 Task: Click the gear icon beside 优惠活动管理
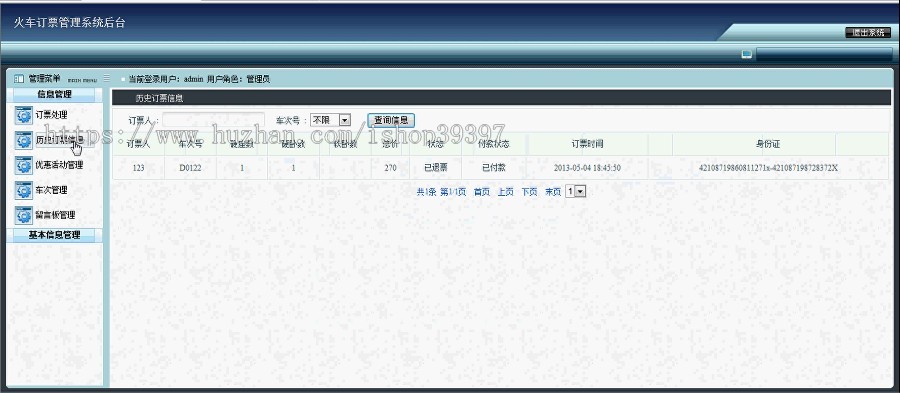pos(24,165)
